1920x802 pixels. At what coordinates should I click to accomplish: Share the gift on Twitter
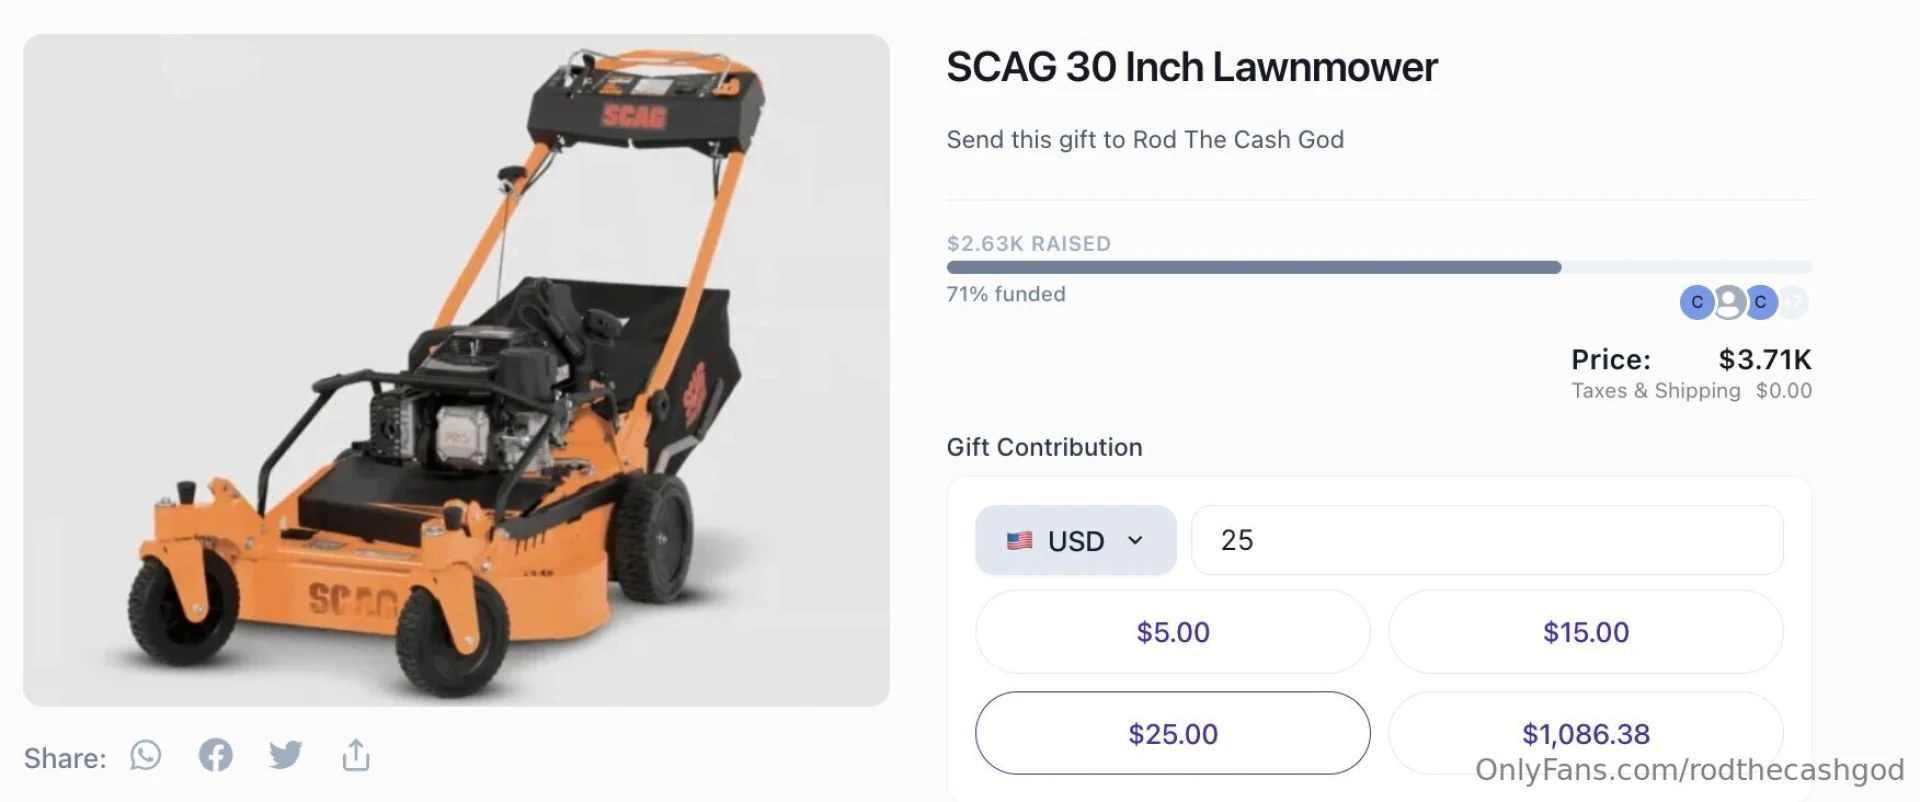pyautogui.click(x=285, y=755)
